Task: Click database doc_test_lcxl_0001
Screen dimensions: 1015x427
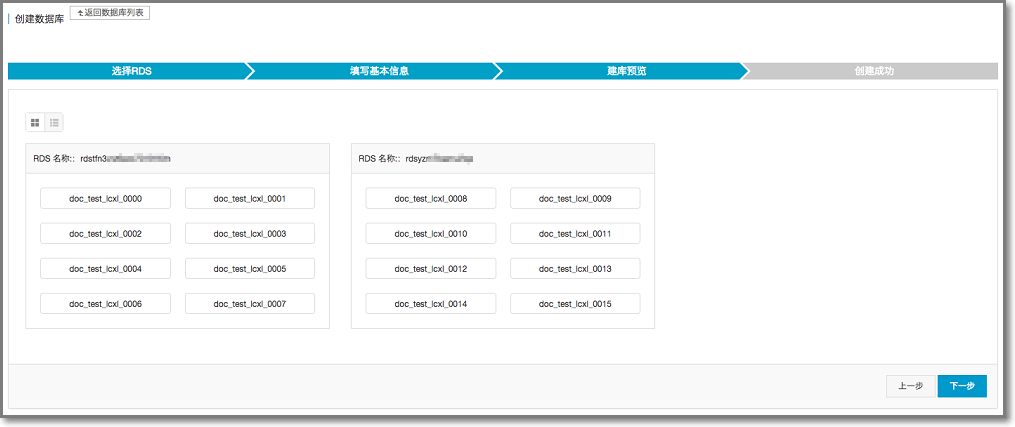Action: tap(250, 199)
